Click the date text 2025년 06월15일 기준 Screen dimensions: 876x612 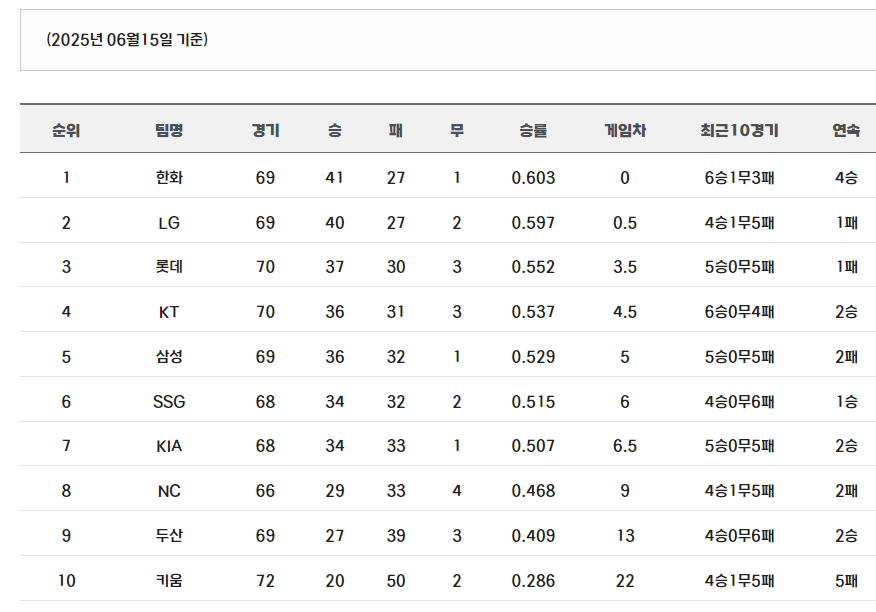click(x=127, y=40)
